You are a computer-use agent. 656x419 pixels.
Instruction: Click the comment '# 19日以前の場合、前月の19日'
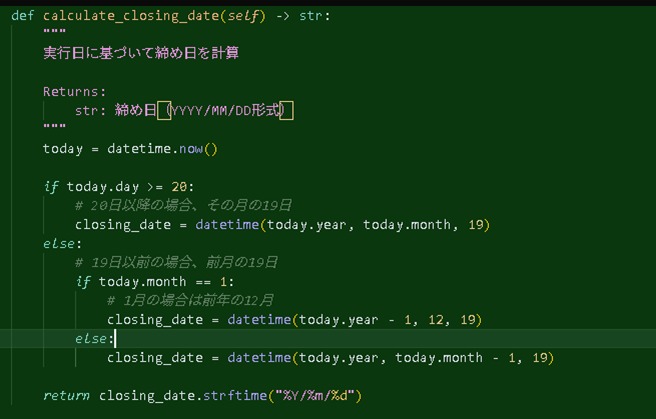pos(176,262)
